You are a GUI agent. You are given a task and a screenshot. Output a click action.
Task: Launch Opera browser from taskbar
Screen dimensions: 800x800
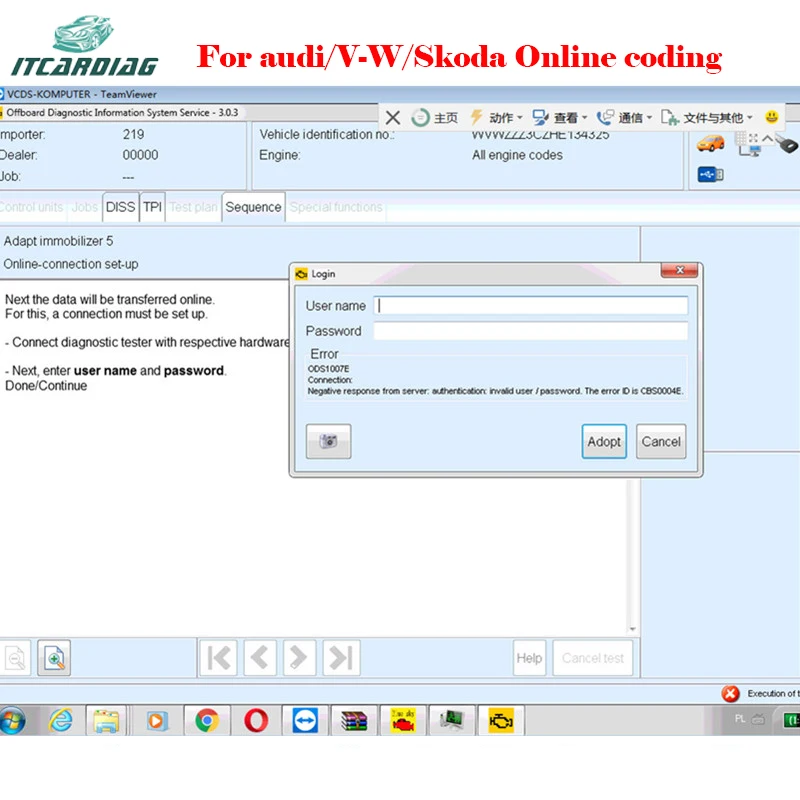[256, 721]
